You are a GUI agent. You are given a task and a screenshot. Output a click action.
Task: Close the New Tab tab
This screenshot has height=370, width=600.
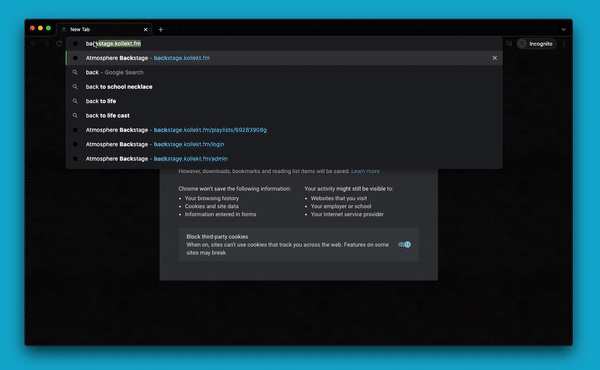click(145, 29)
